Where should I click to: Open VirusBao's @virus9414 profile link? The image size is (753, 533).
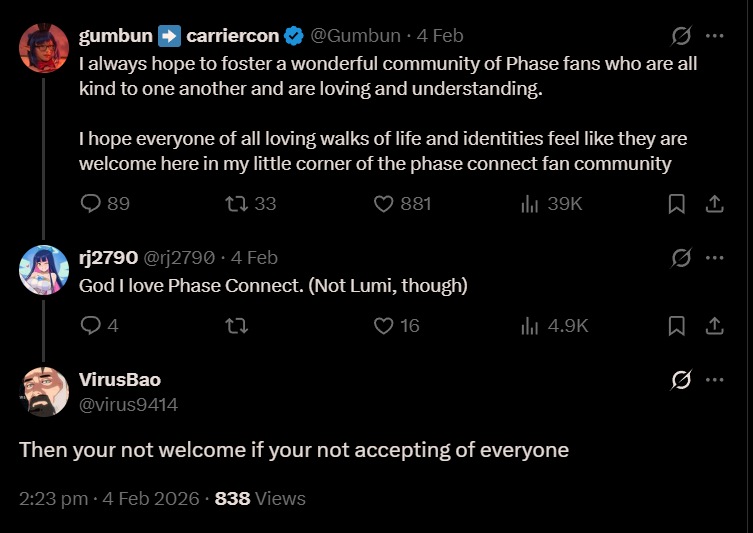tap(128, 404)
